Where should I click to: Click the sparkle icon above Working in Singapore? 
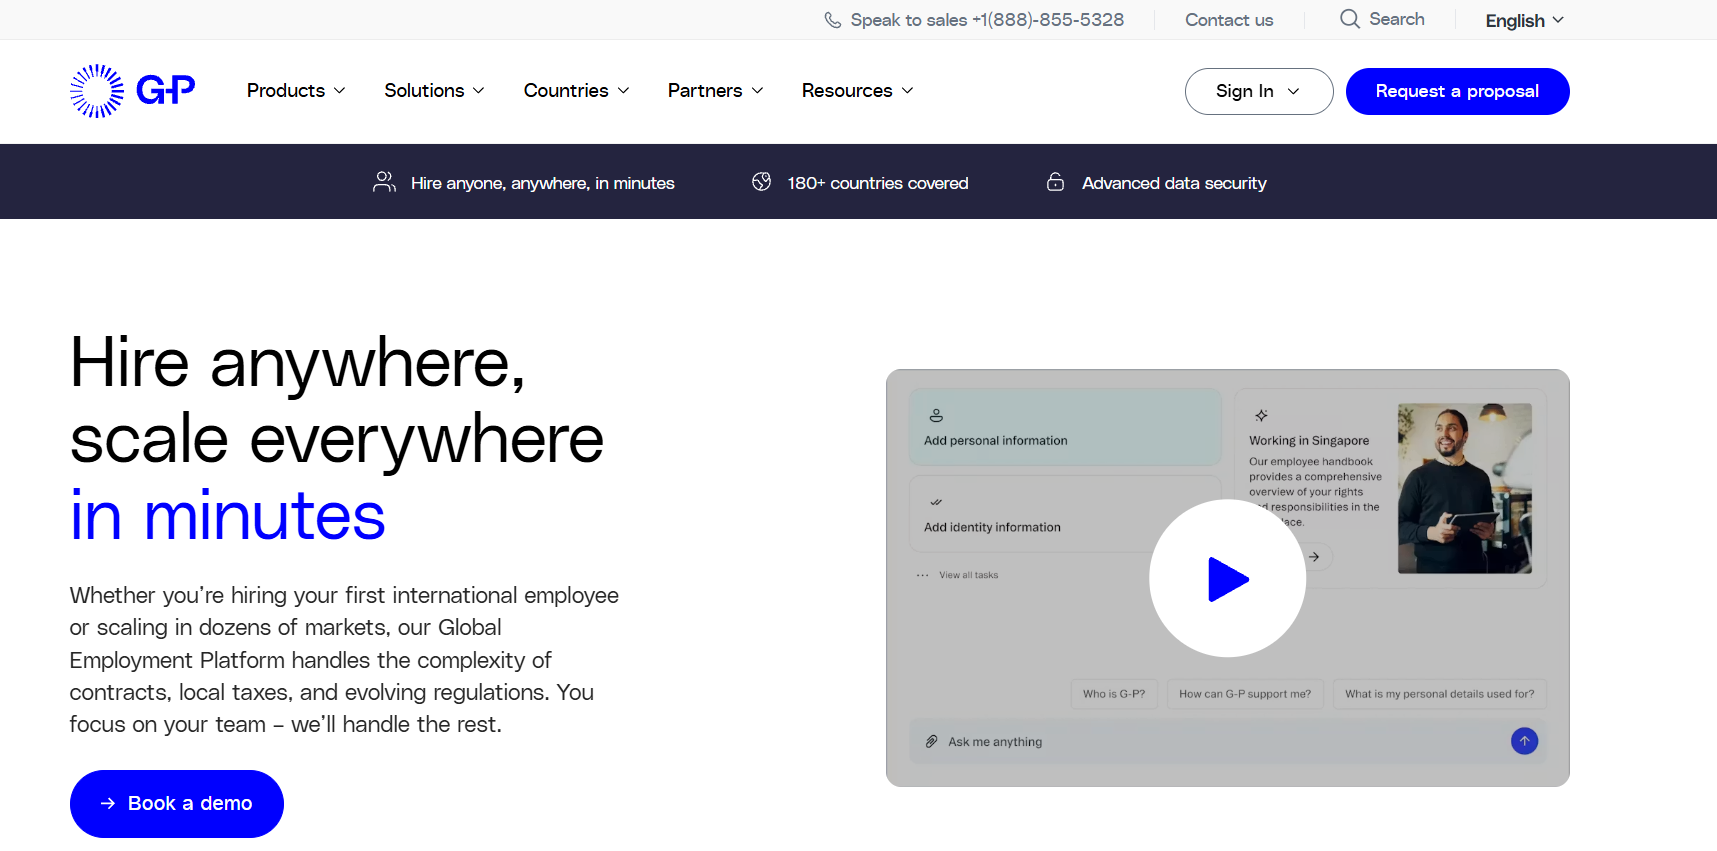(1261, 415)
